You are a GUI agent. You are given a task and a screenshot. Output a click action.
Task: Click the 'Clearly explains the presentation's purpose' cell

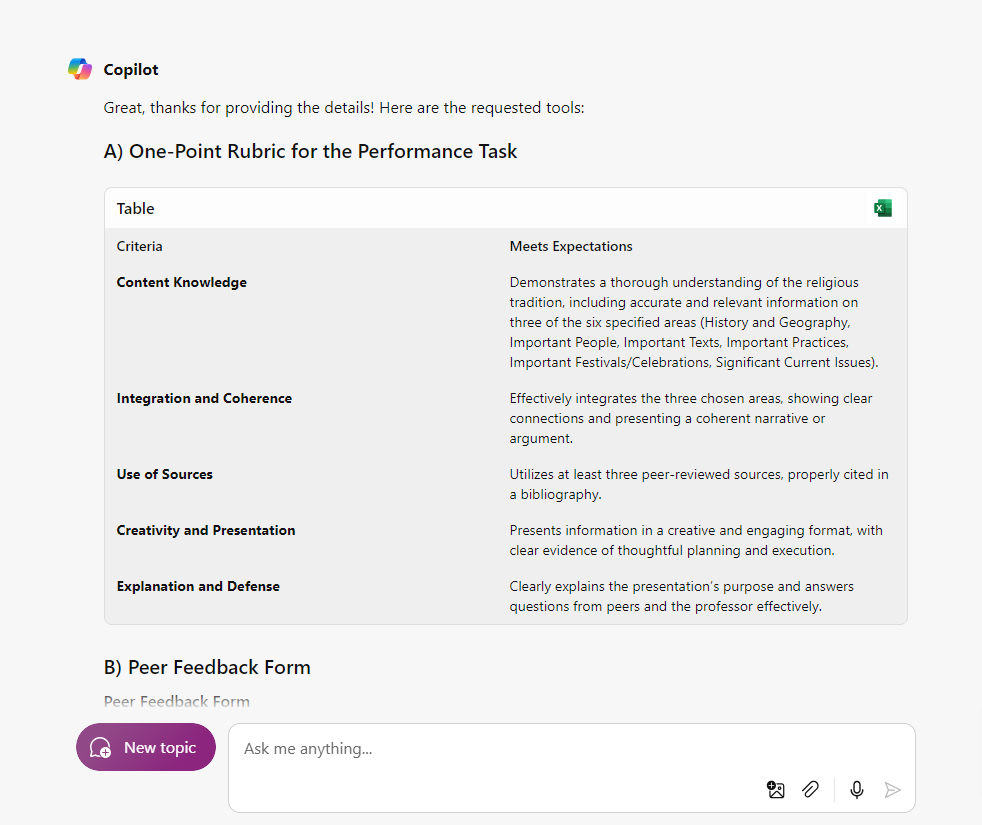[681, 596]
